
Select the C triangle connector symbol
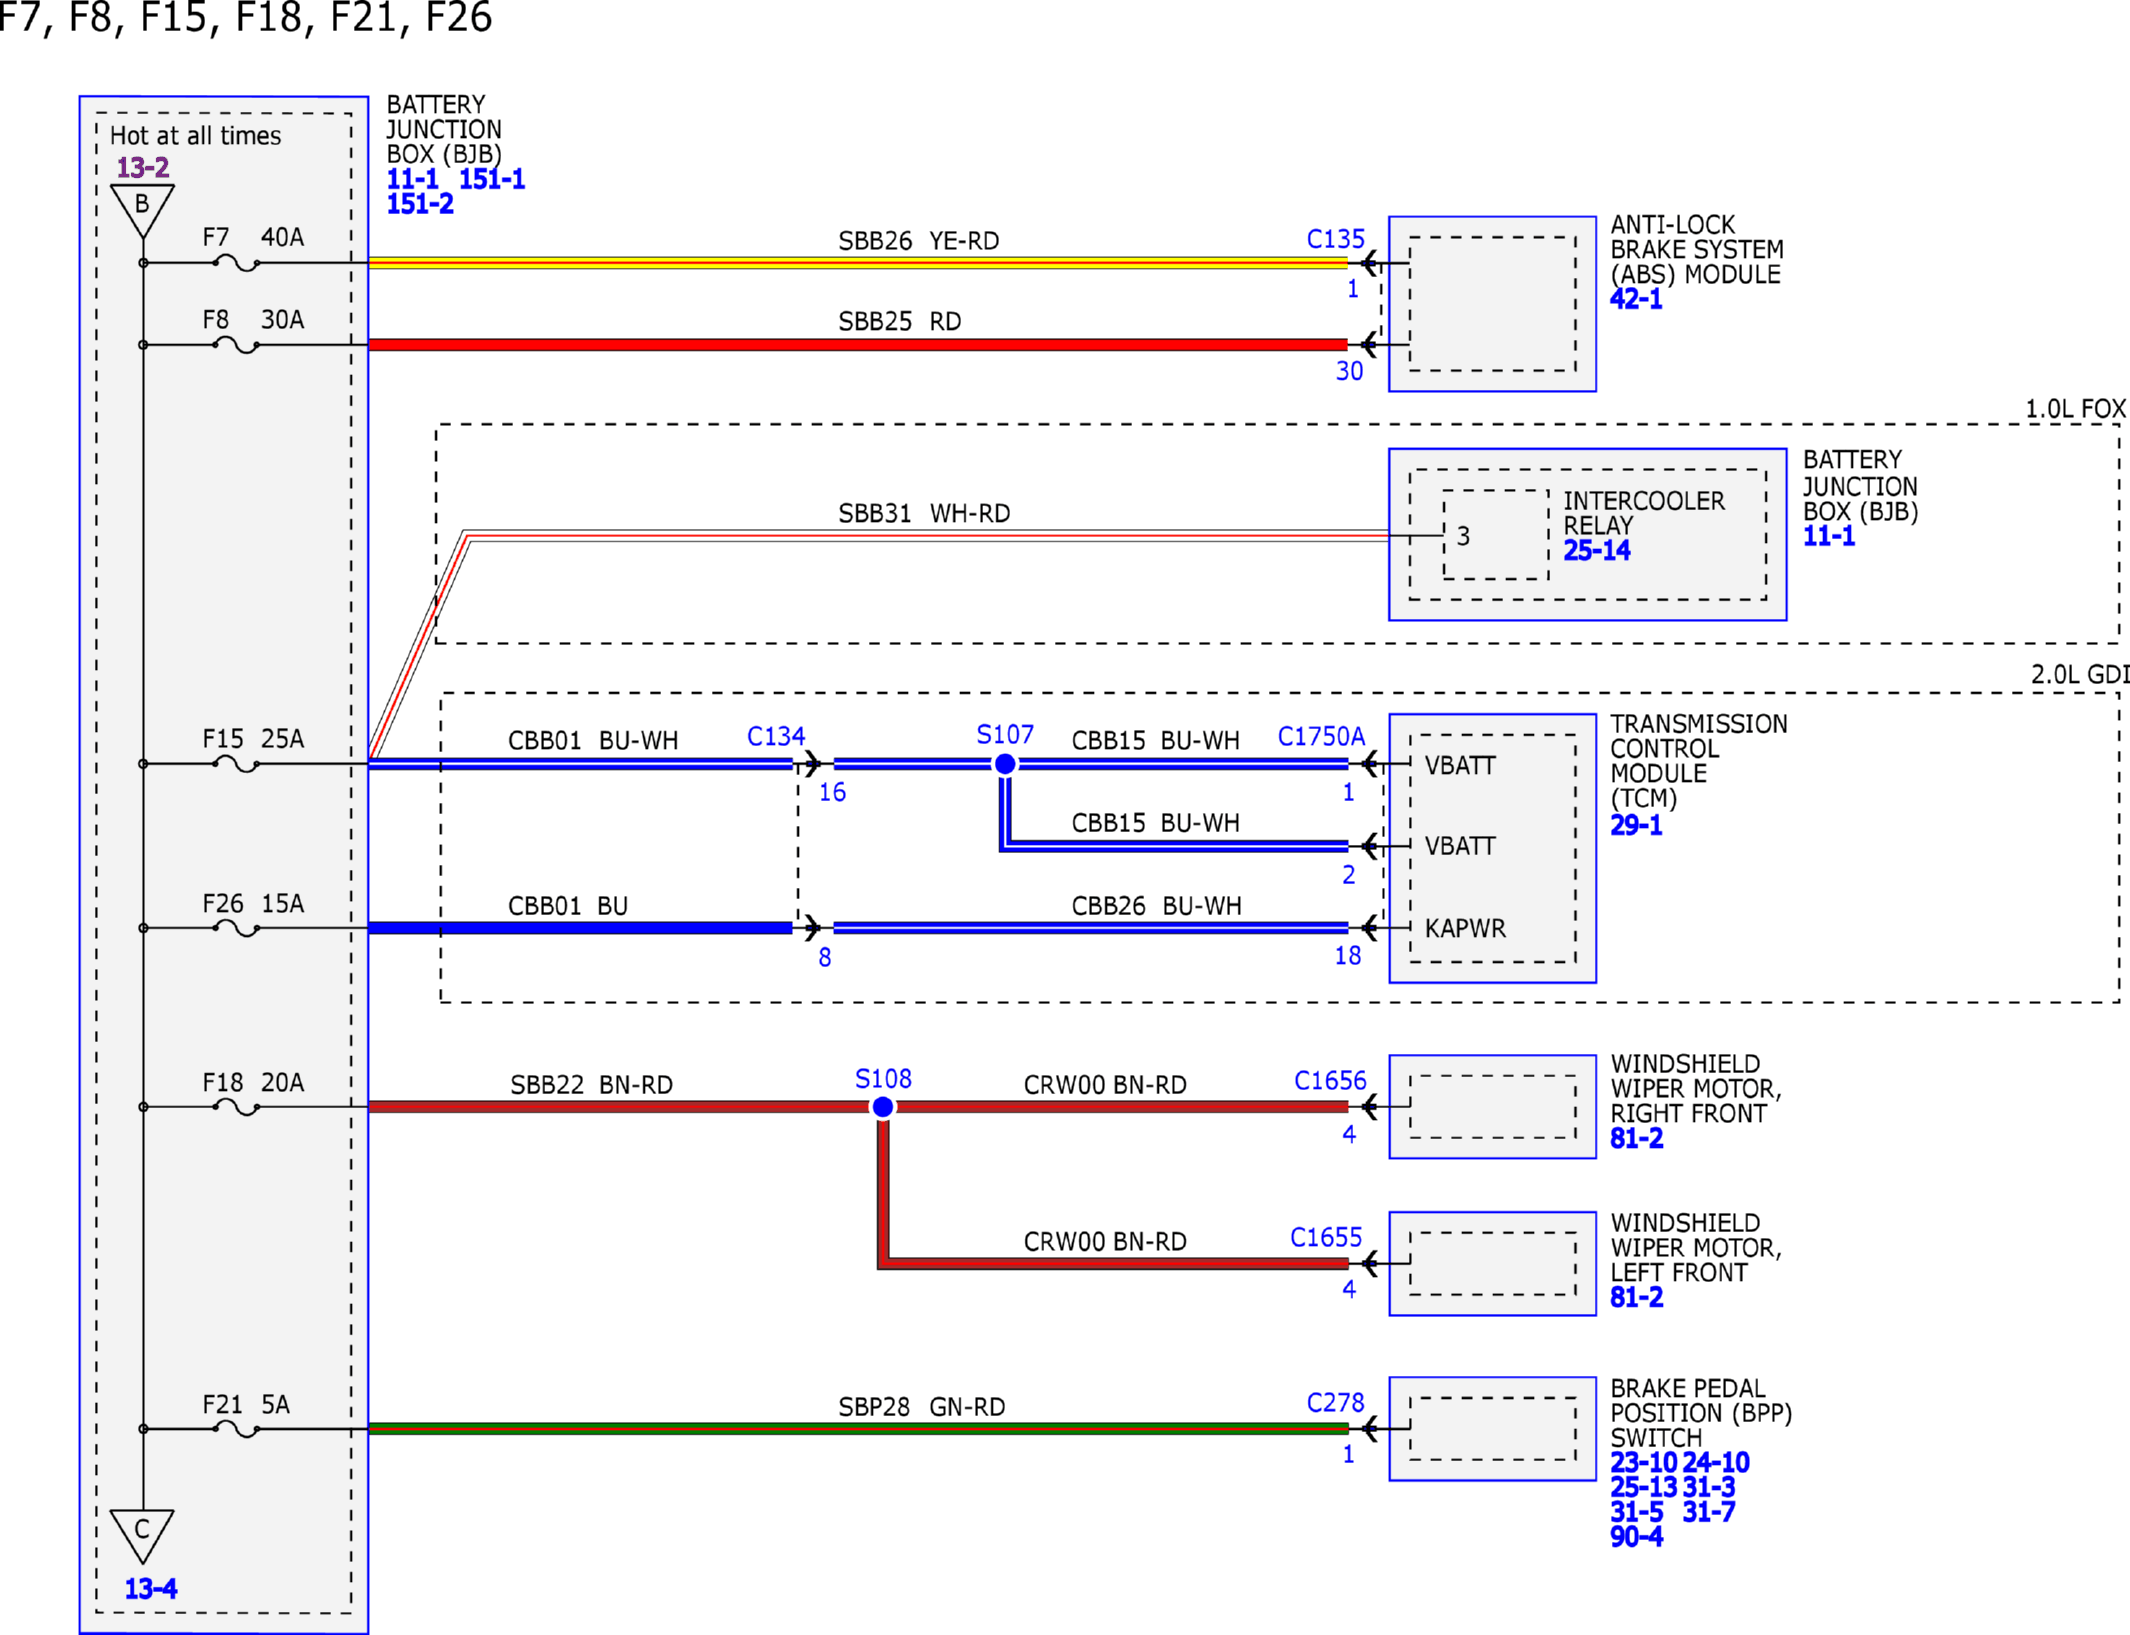(x=143, y=1535)
